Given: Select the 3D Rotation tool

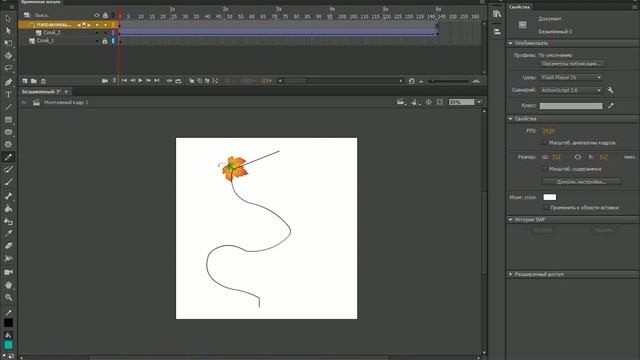Looking at the screenshot, I should (x=8, y=56).
